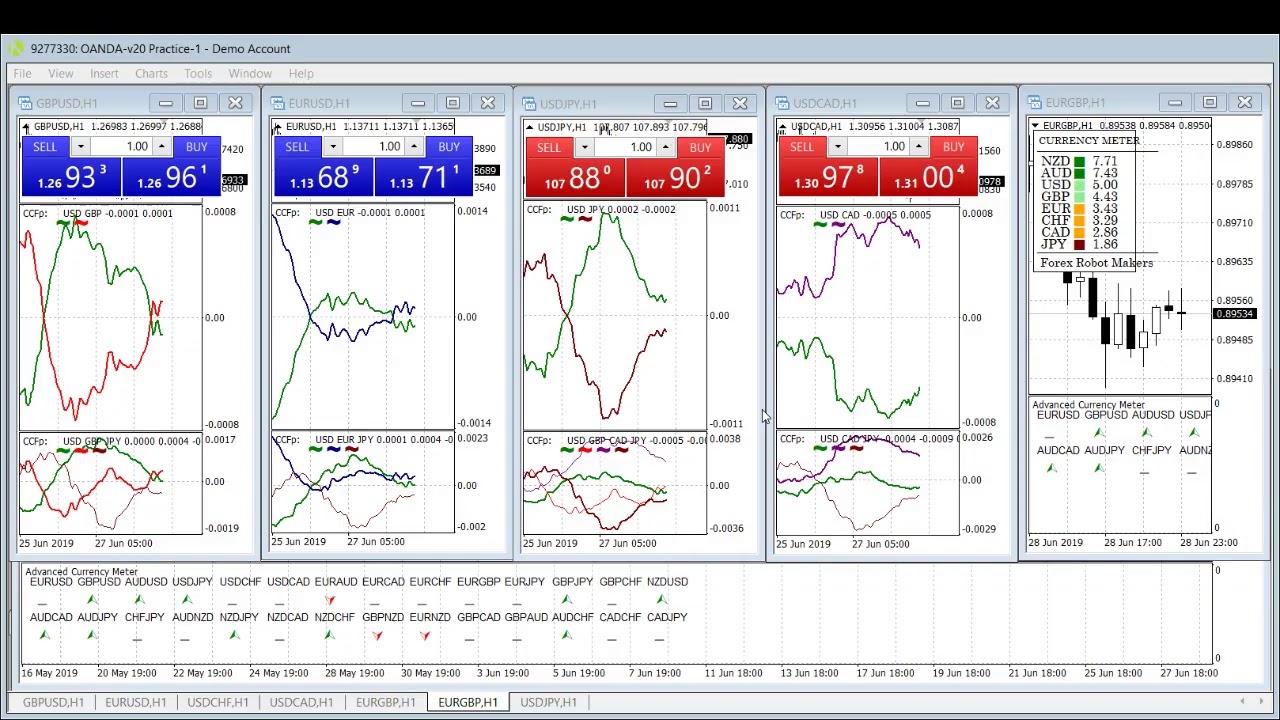The image size is (1280, 720).
Task: Maximize the EURUSD,H1 chart window
Action: pyautogui.click(x=452, y=103)
